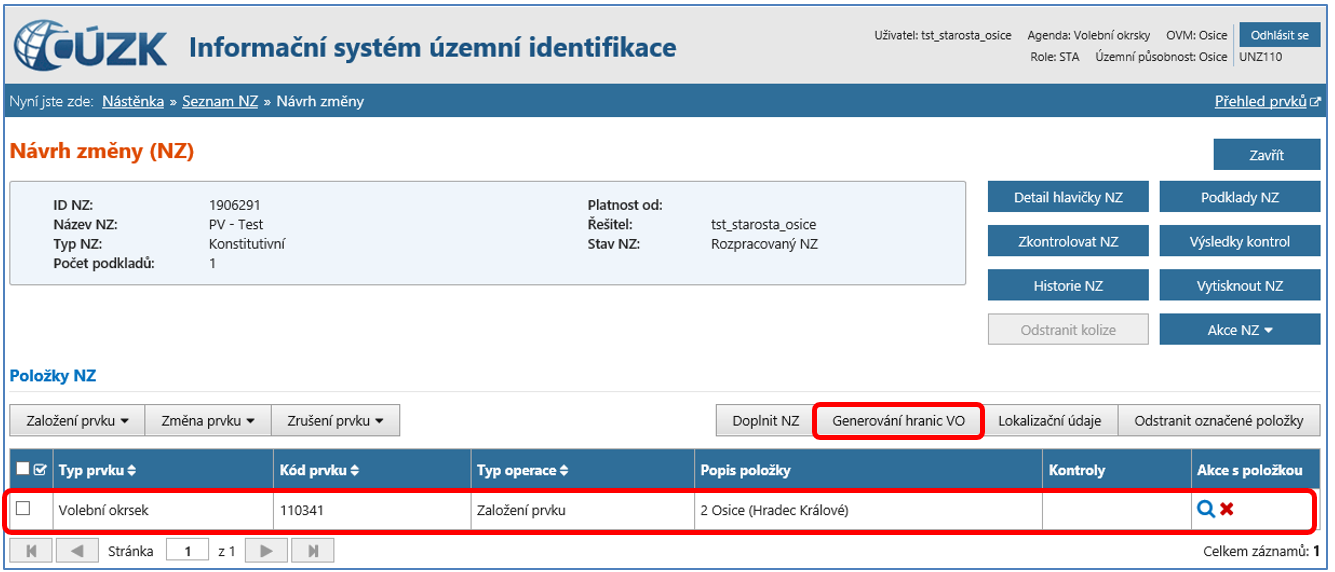Click the checked-box icon in table header
1335x572 pixels.
point(39,469)
